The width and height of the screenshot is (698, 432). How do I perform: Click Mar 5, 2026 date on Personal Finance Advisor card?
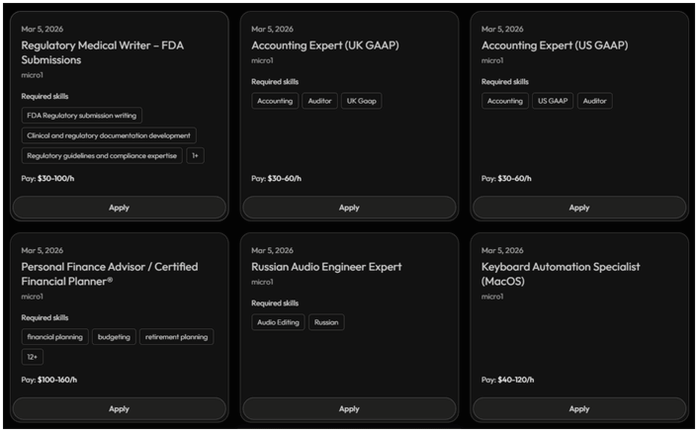point(42,250)
